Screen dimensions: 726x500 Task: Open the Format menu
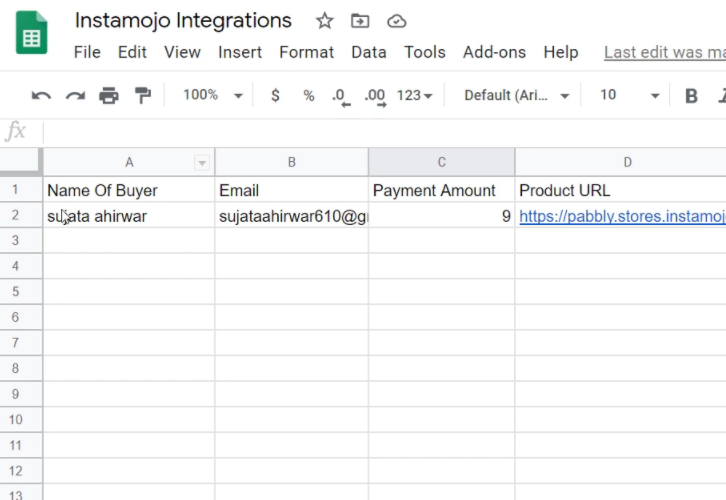coord(307,52)
